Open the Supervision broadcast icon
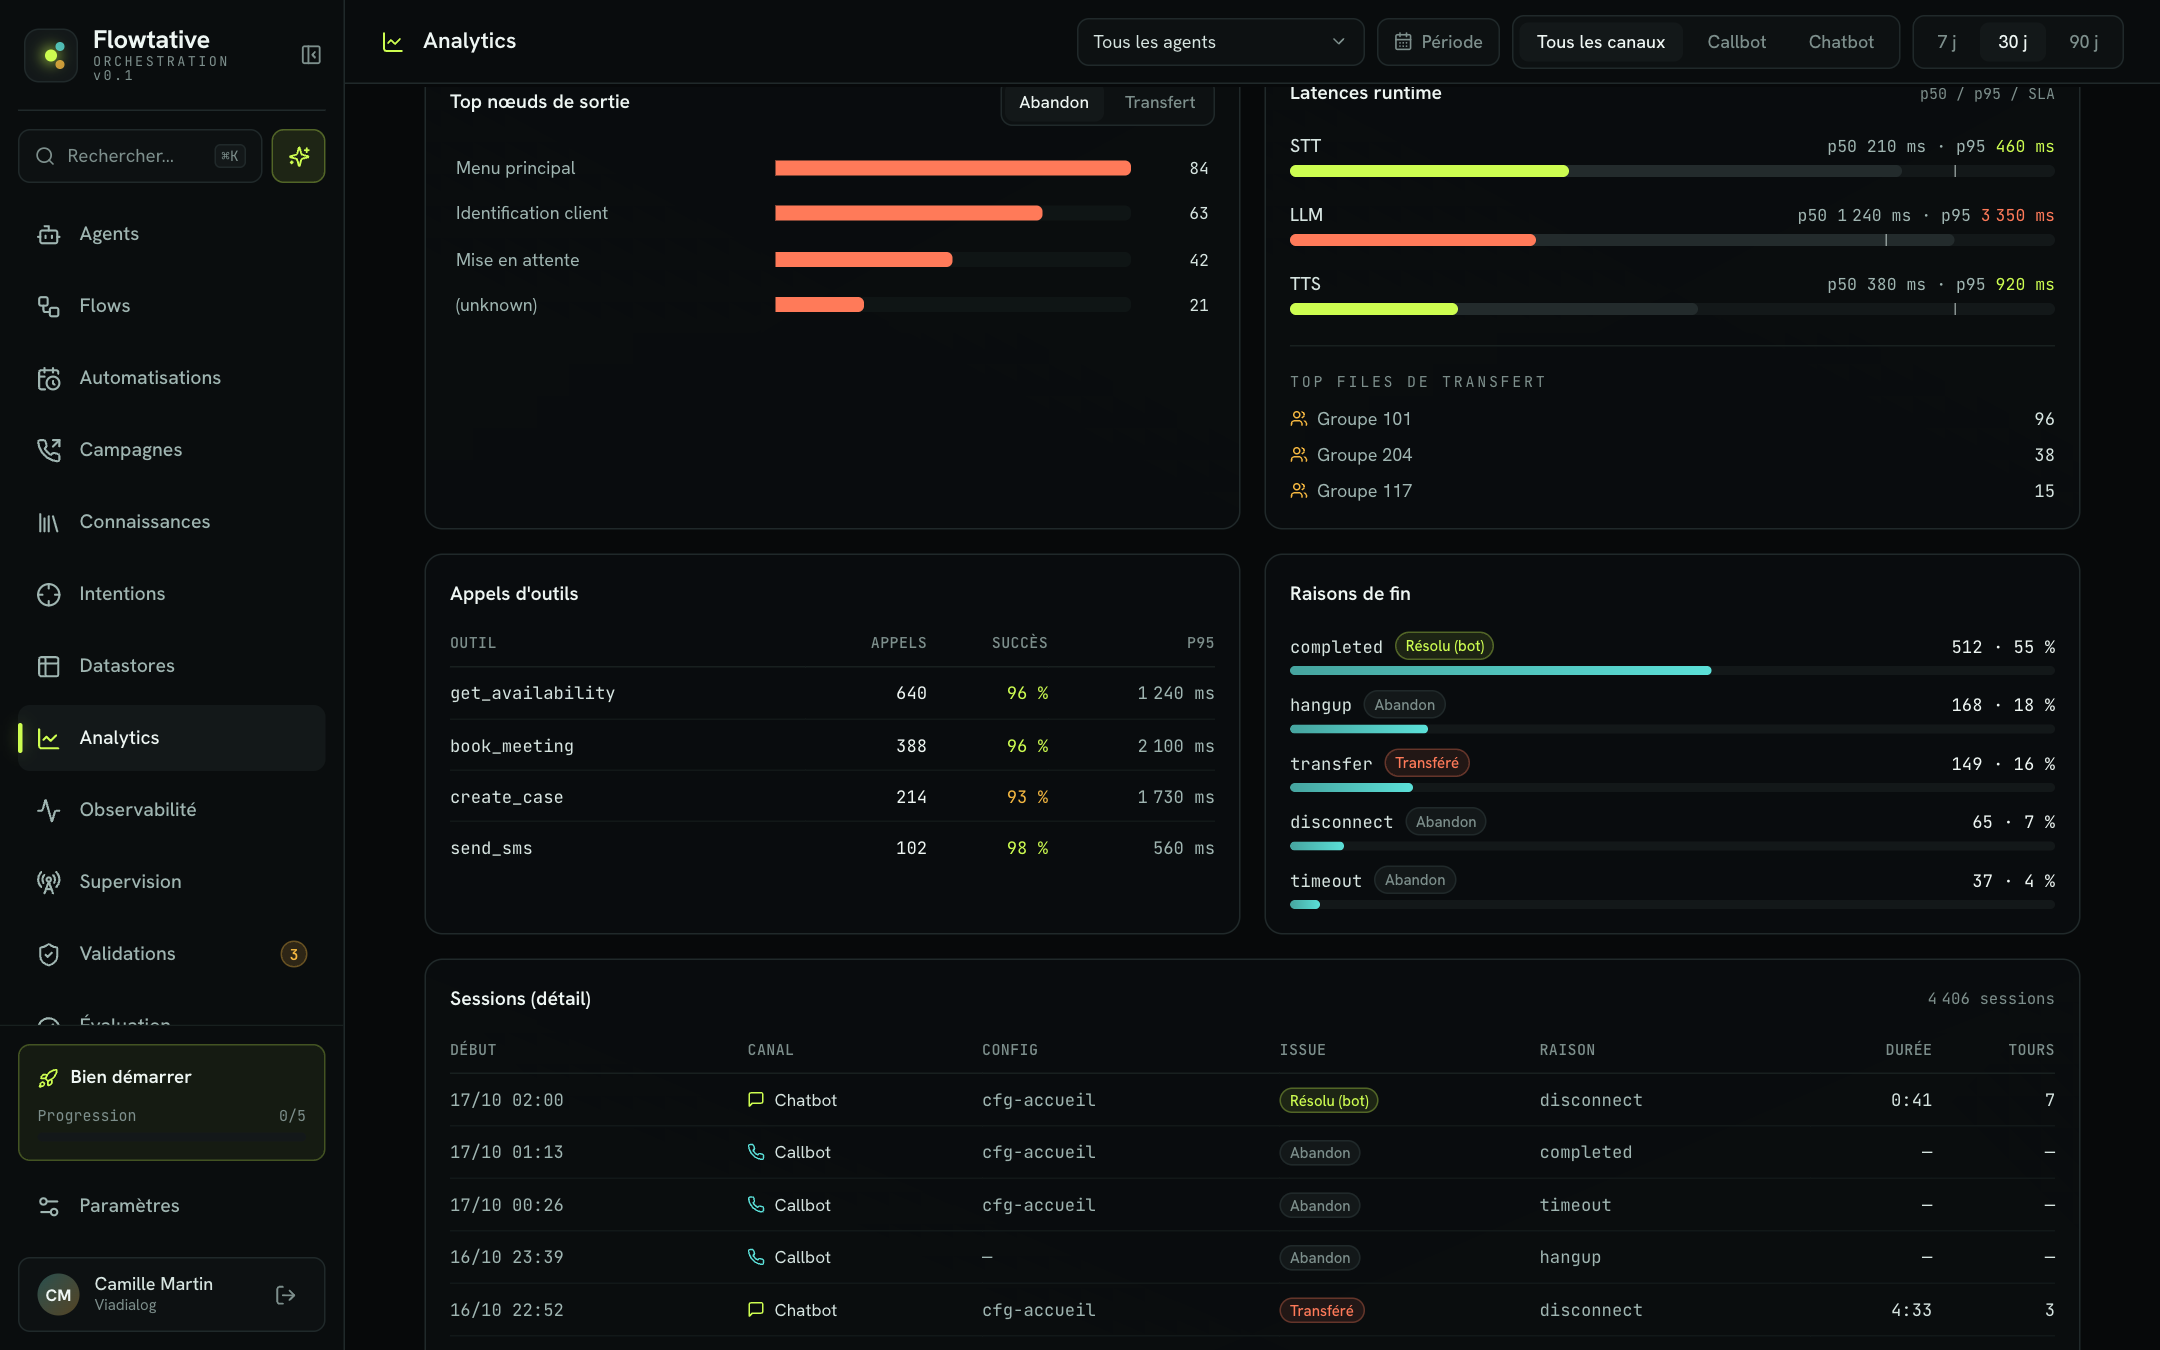This screenshot has width=2160, height=1350. [x=49, y=882]
